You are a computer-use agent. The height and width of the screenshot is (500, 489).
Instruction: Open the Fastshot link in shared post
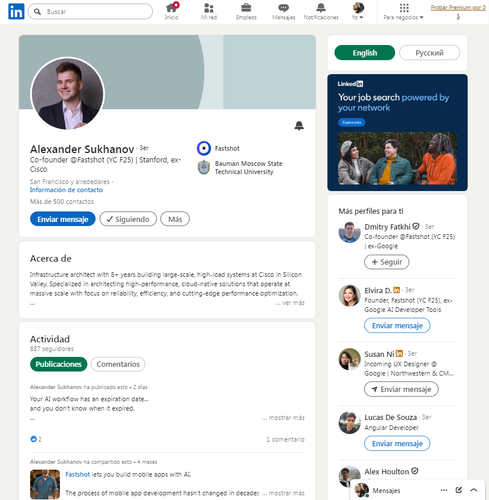[x=78, y=474]
